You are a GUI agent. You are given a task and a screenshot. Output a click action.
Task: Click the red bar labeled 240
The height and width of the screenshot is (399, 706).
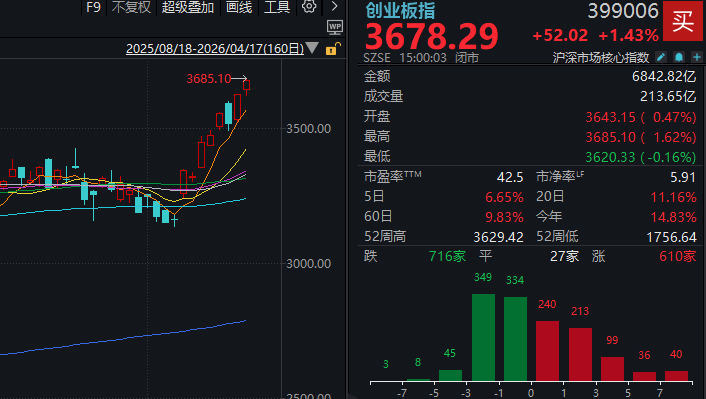[x=547, y=351]
